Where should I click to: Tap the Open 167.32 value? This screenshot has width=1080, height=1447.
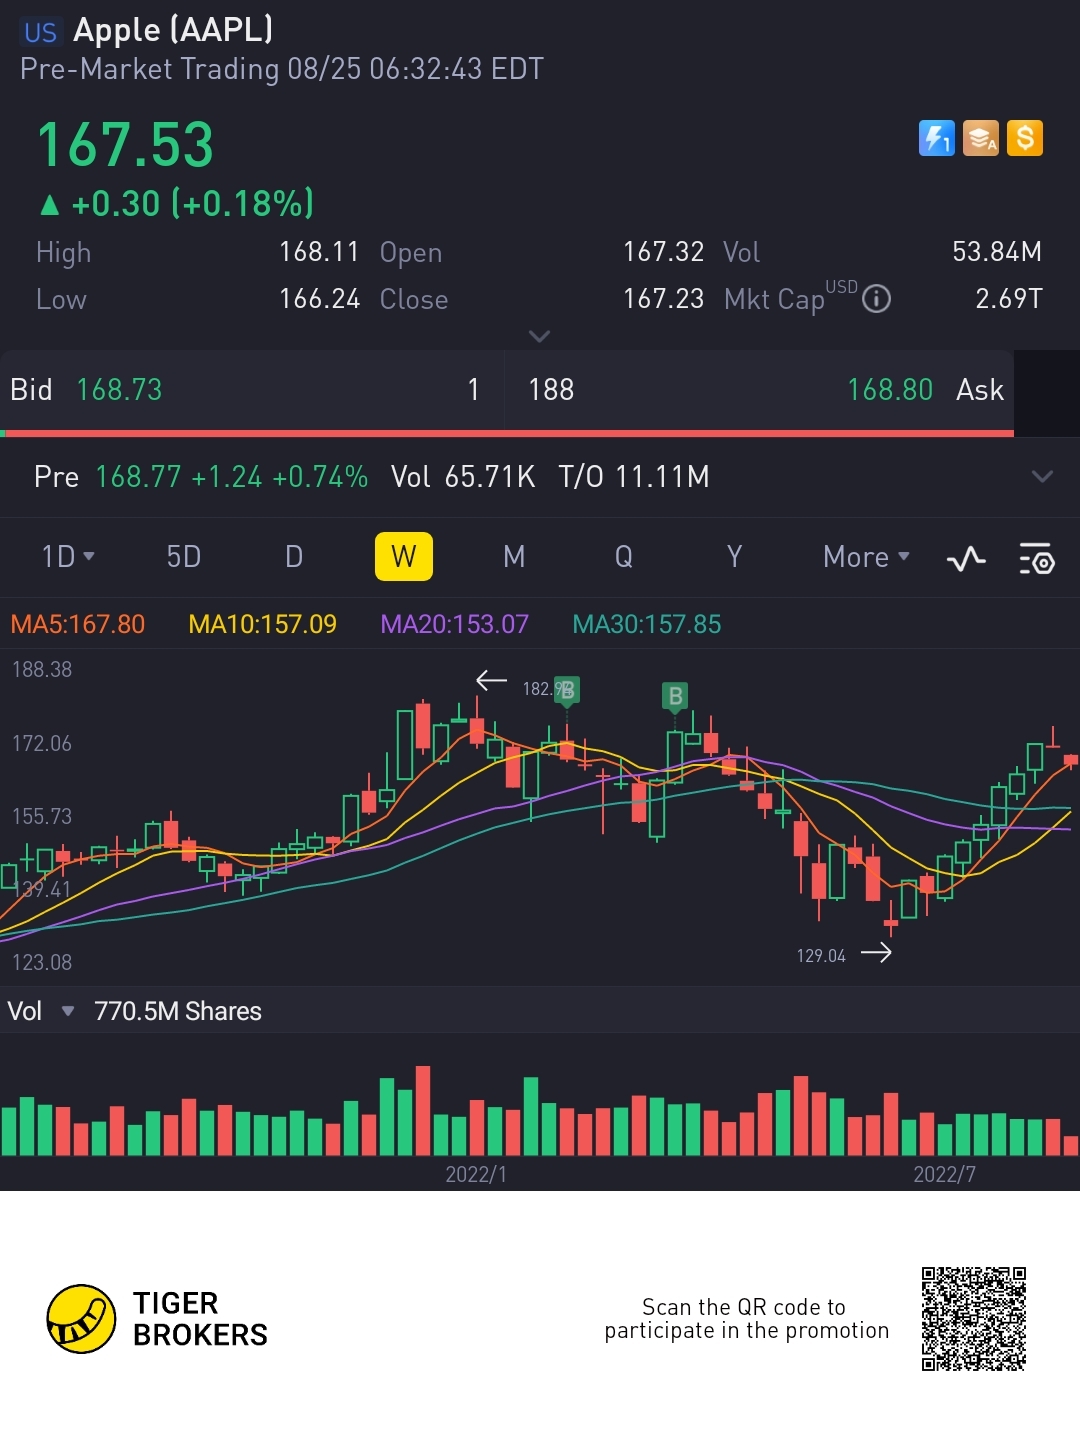click(664, 252)
